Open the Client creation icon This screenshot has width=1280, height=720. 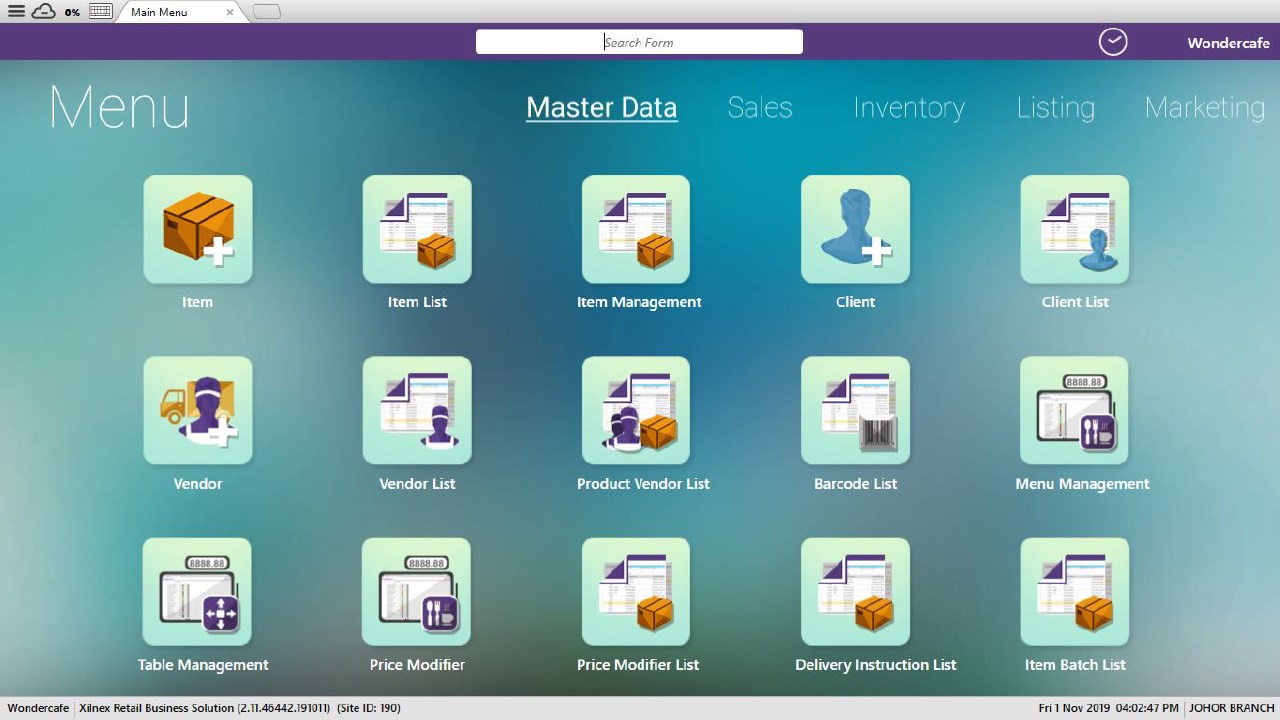pyautogui.click(x=855, y=230)
